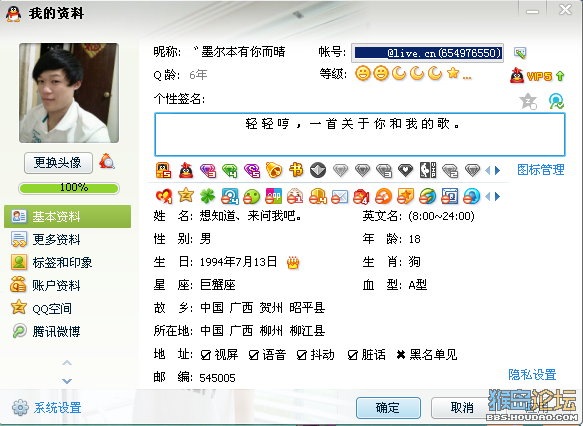Click the black heart diamond icon
Image resolution: width=583 pixels, height=426 pixels.
pos(406,171)
